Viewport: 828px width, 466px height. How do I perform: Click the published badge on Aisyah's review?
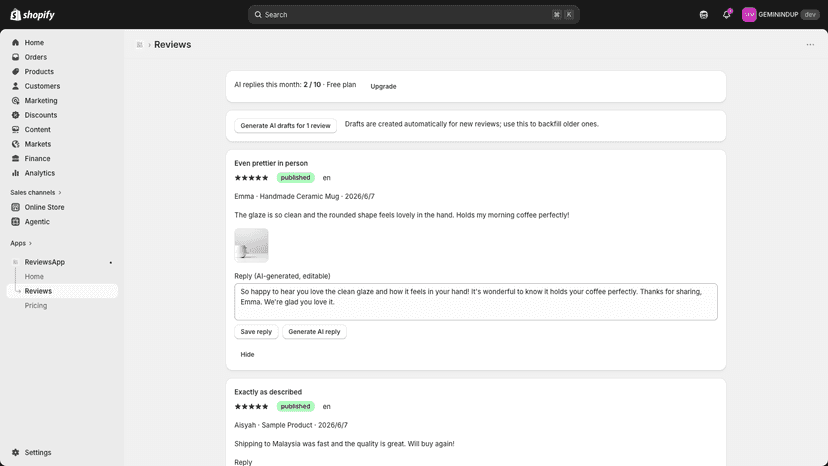coord(295,406)
